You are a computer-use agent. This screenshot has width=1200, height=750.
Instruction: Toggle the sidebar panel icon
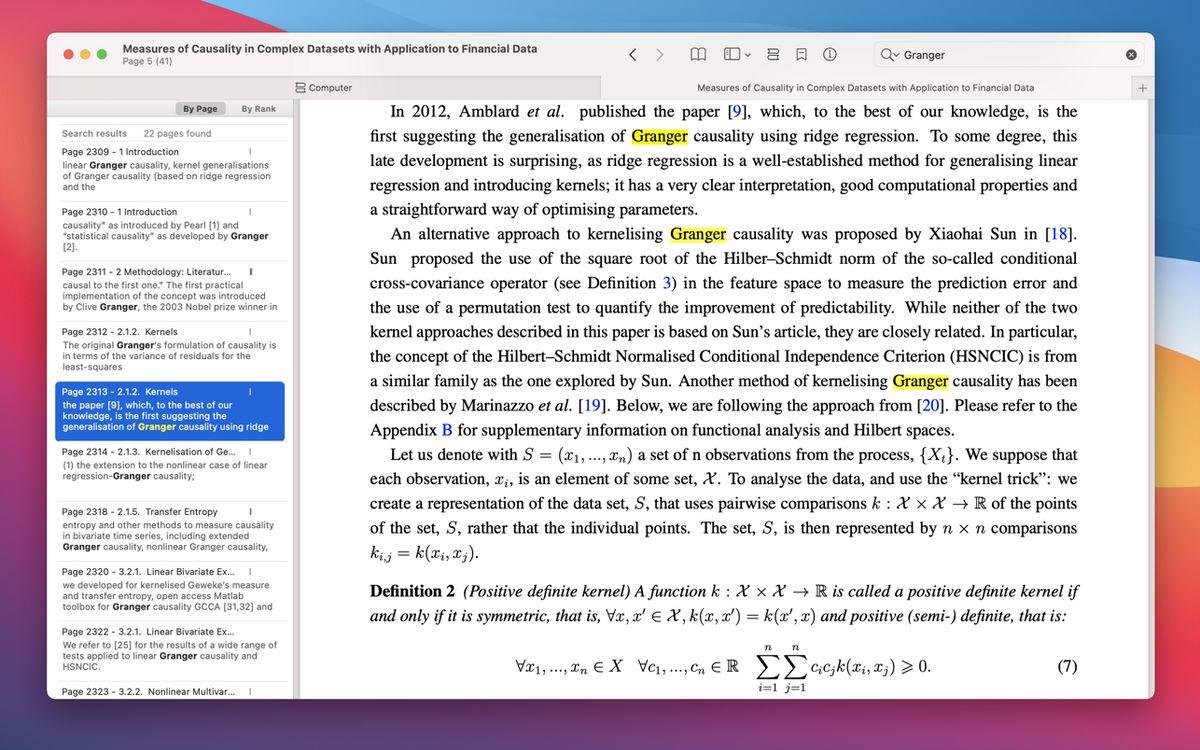[x=732, y=55]
